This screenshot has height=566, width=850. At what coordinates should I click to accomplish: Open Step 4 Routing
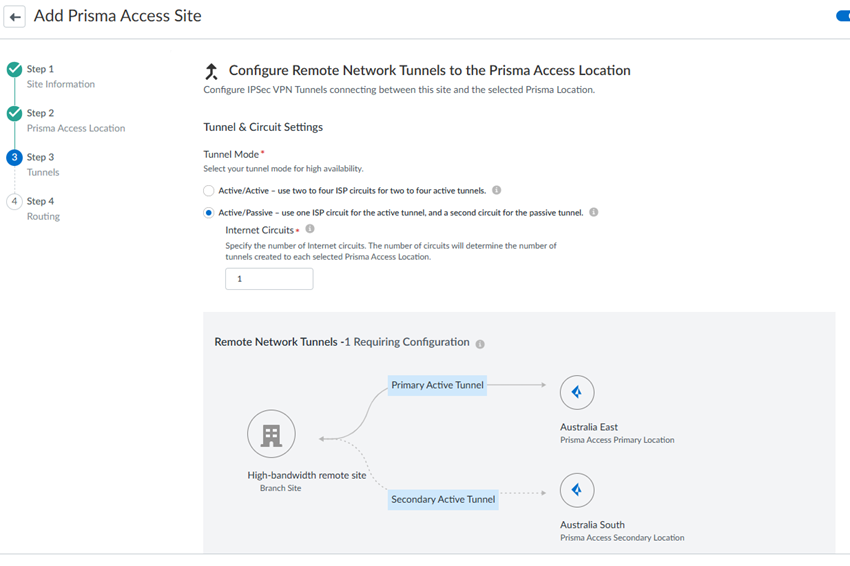pos(43,209)
